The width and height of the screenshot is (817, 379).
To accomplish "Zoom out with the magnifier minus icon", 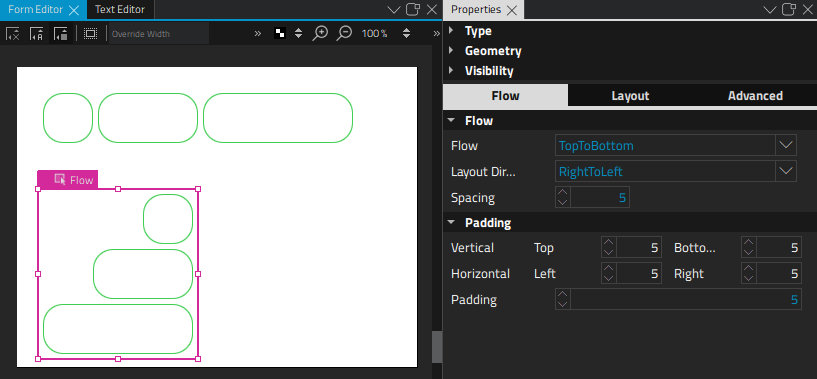I will tap(344, 33).
